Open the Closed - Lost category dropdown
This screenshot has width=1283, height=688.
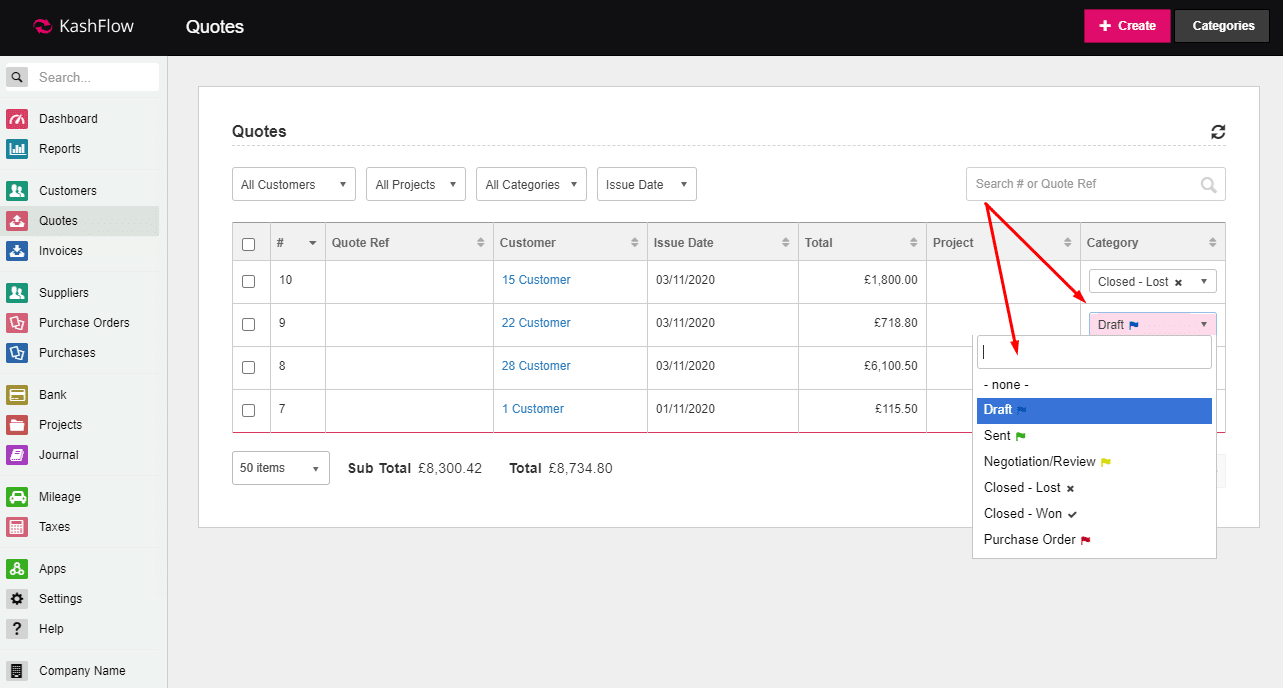[x=1152, y=282]
